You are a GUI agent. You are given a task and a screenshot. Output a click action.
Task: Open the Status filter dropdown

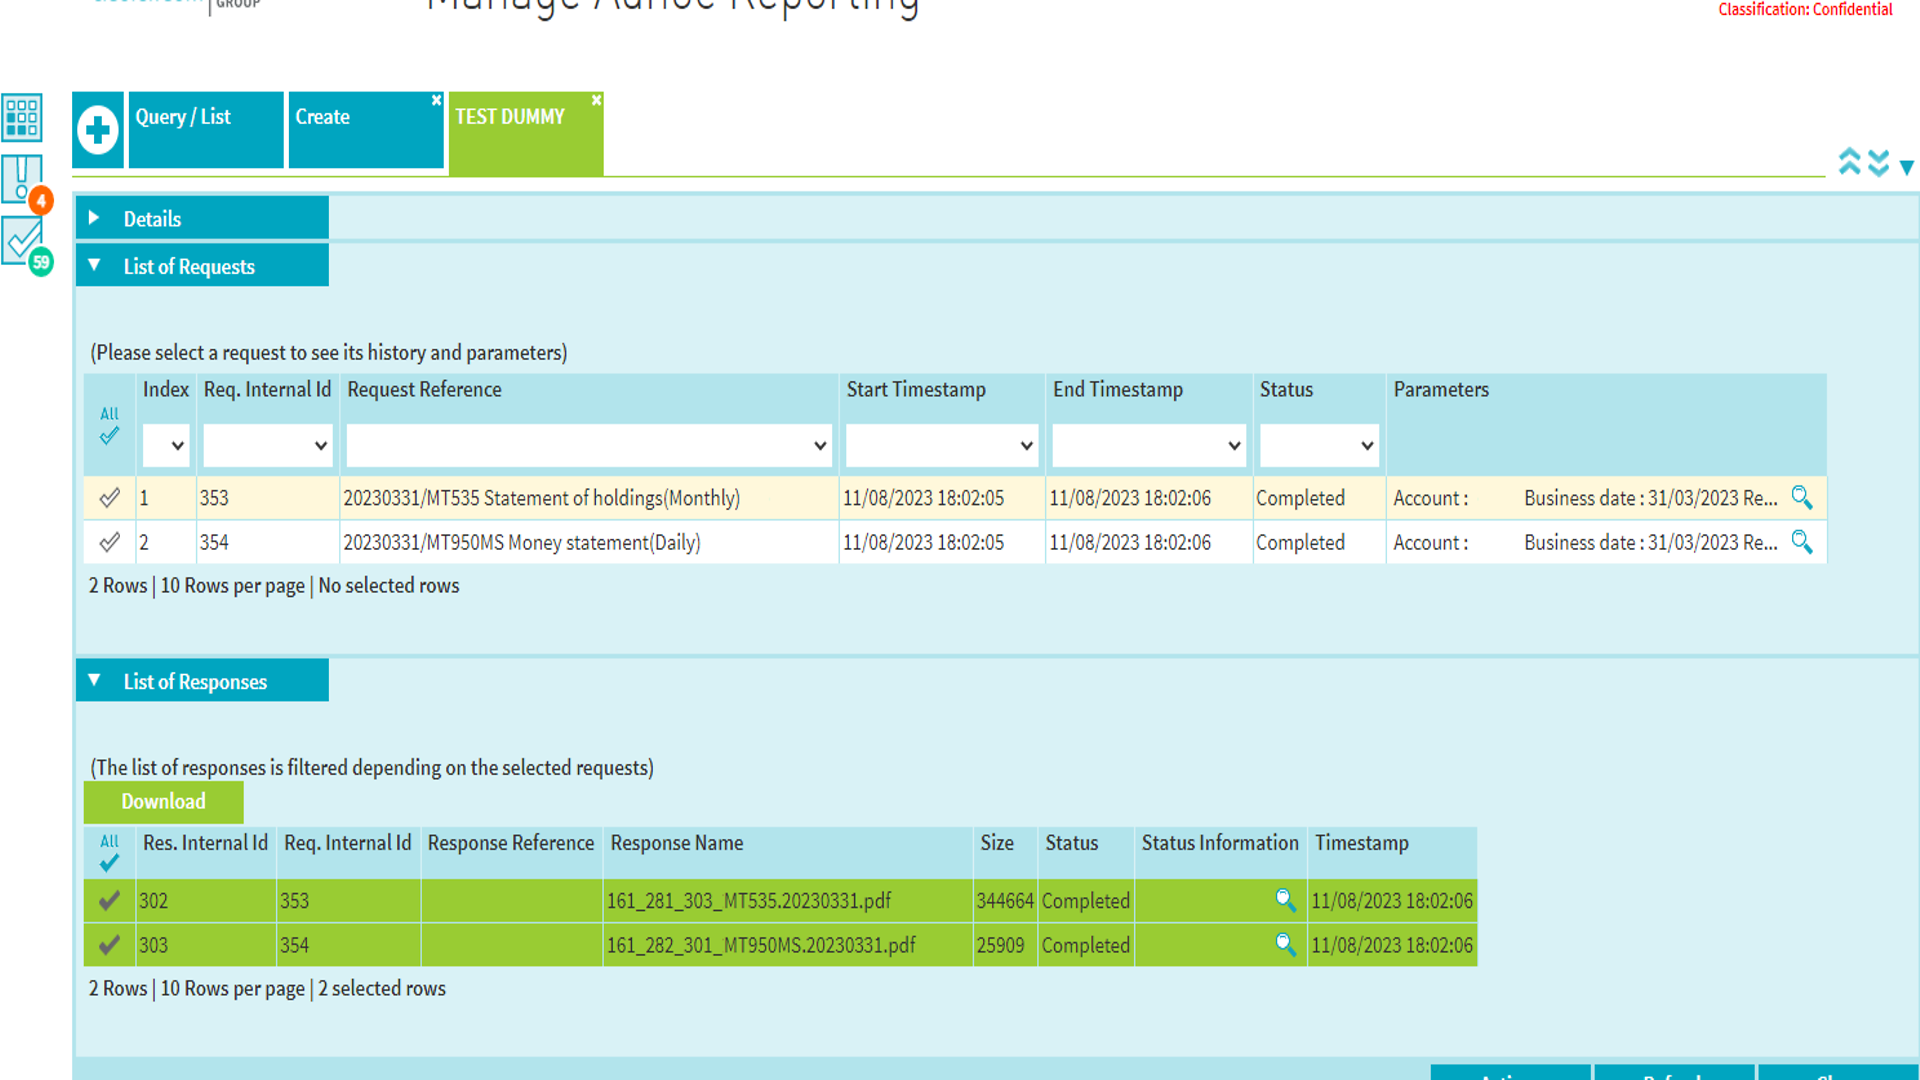pyautogui.click(x=1318, y=446)
